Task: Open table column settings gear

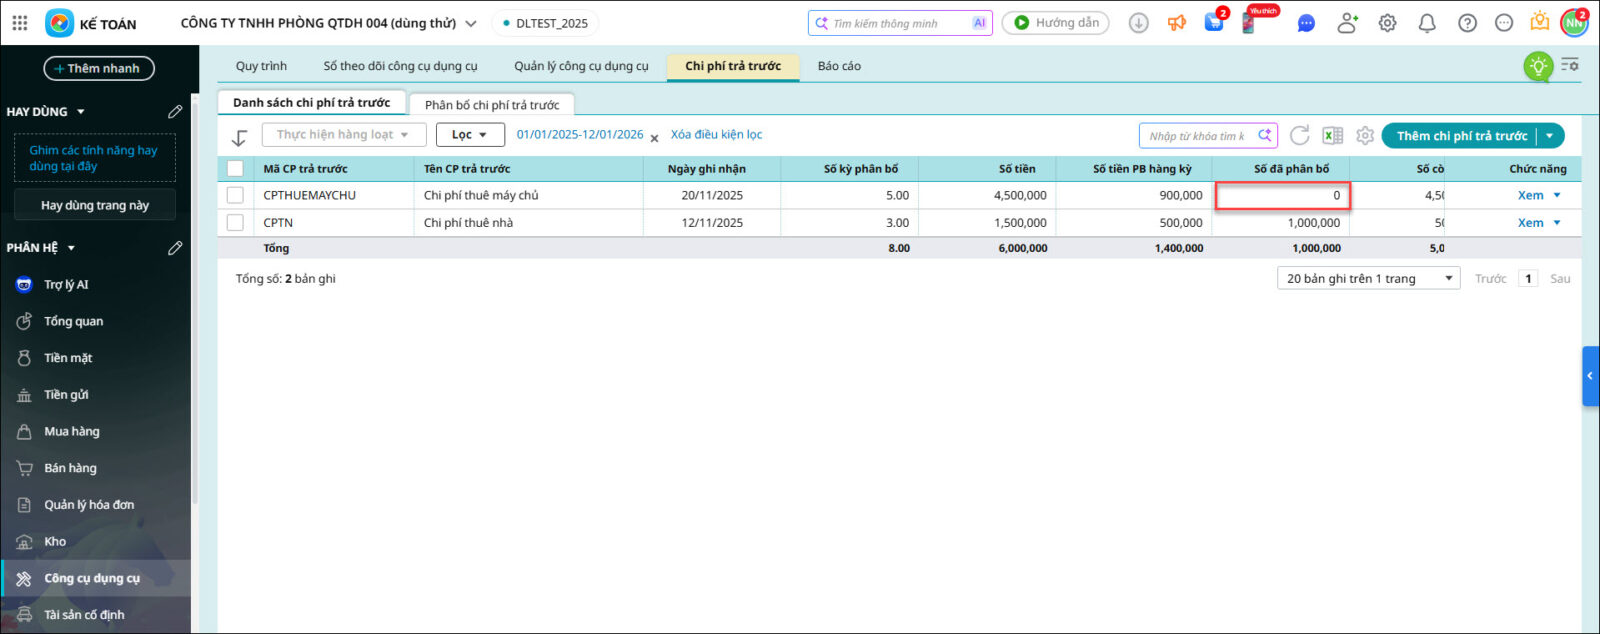Action: tap(1365, 136)
